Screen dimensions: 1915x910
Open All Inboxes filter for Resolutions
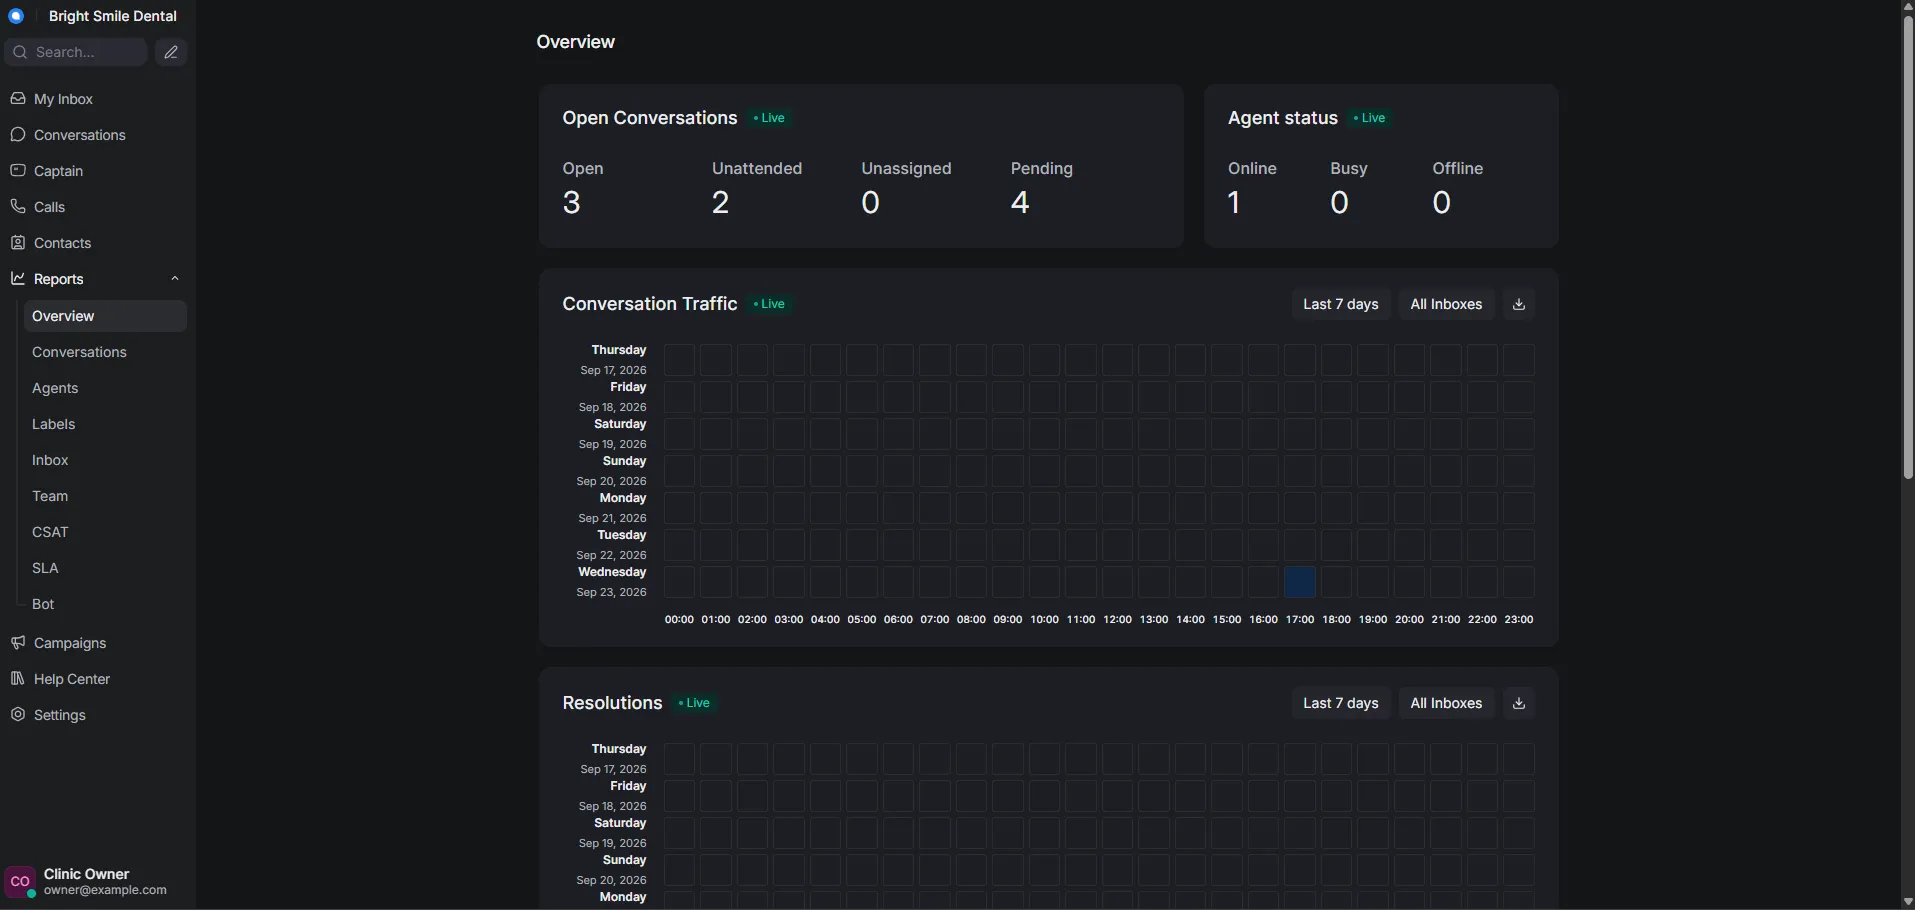[1446, 703]
